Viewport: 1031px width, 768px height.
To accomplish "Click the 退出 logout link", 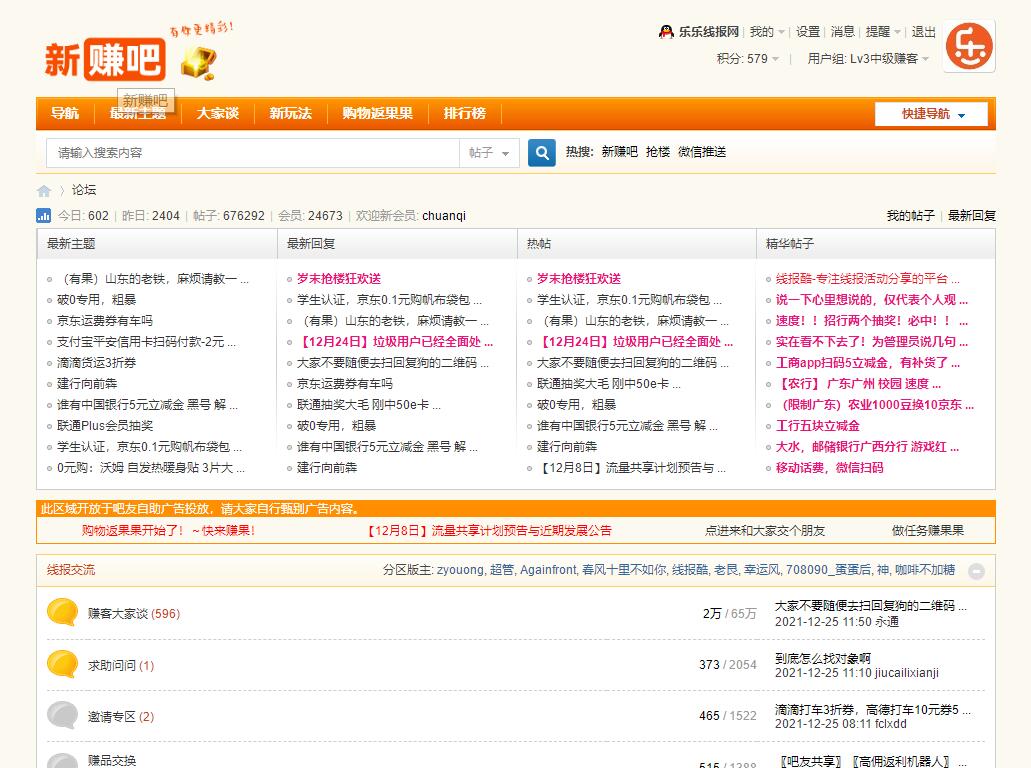I will coord(924,31).
